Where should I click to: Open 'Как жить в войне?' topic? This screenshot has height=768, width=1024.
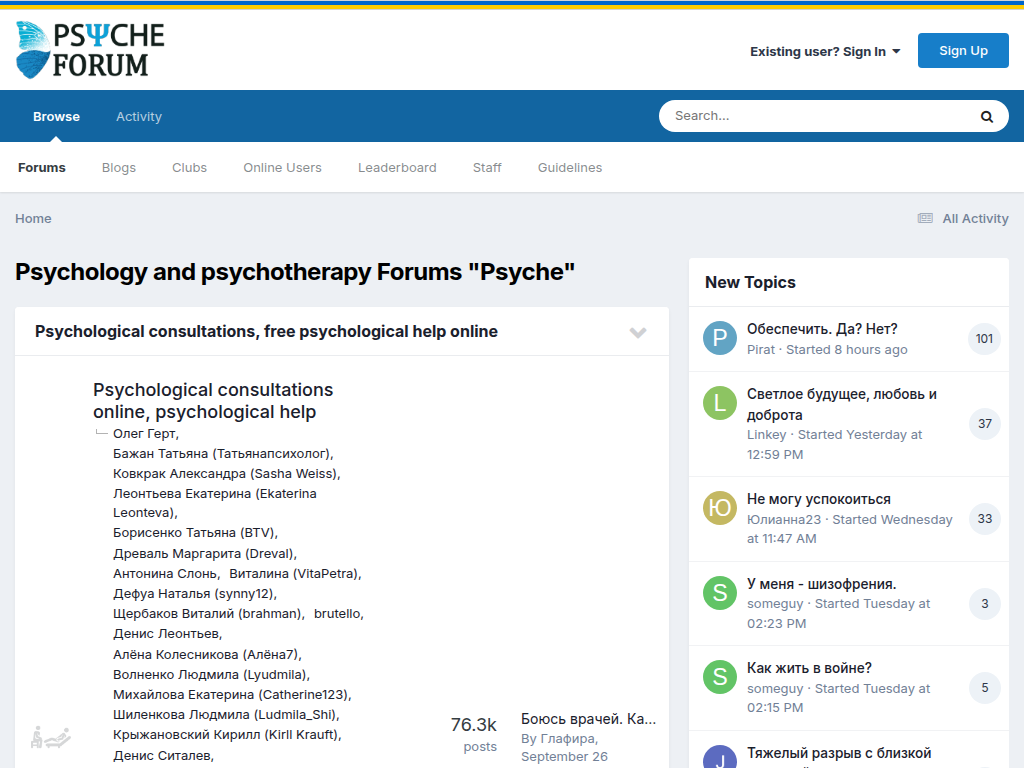point(809,668)
